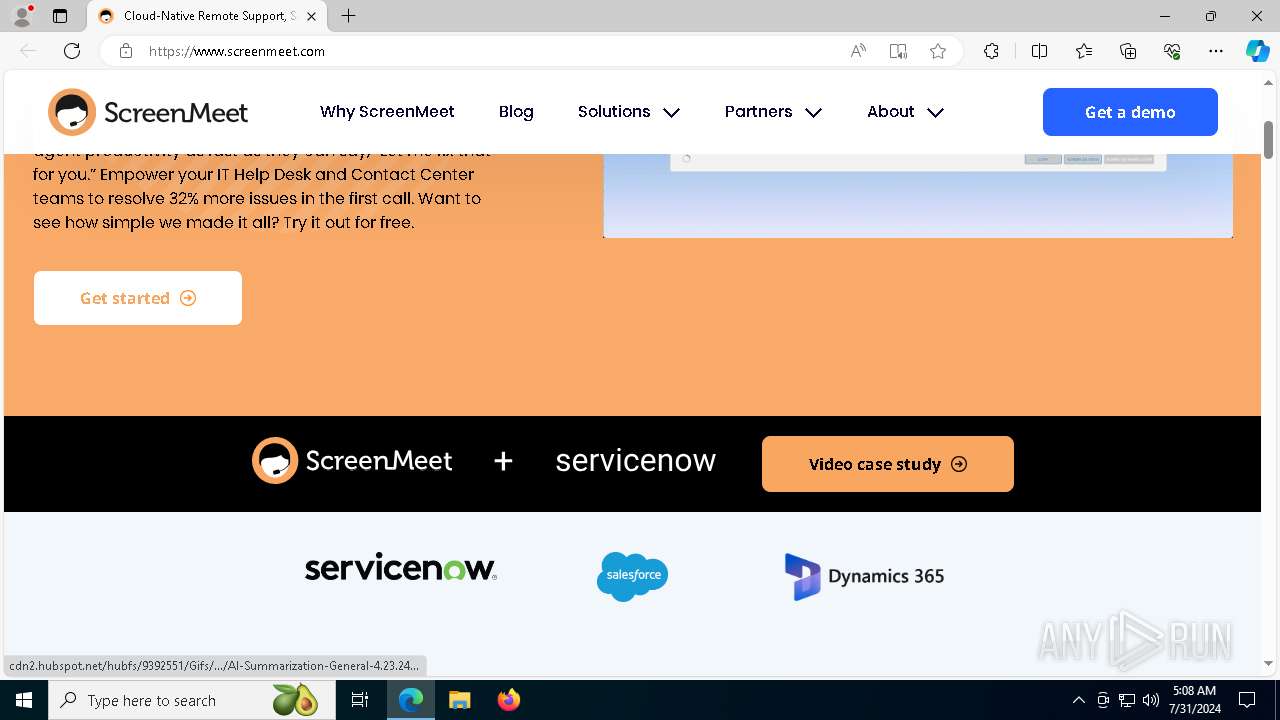Click the ServiceNow partner logo

[401, 567]
